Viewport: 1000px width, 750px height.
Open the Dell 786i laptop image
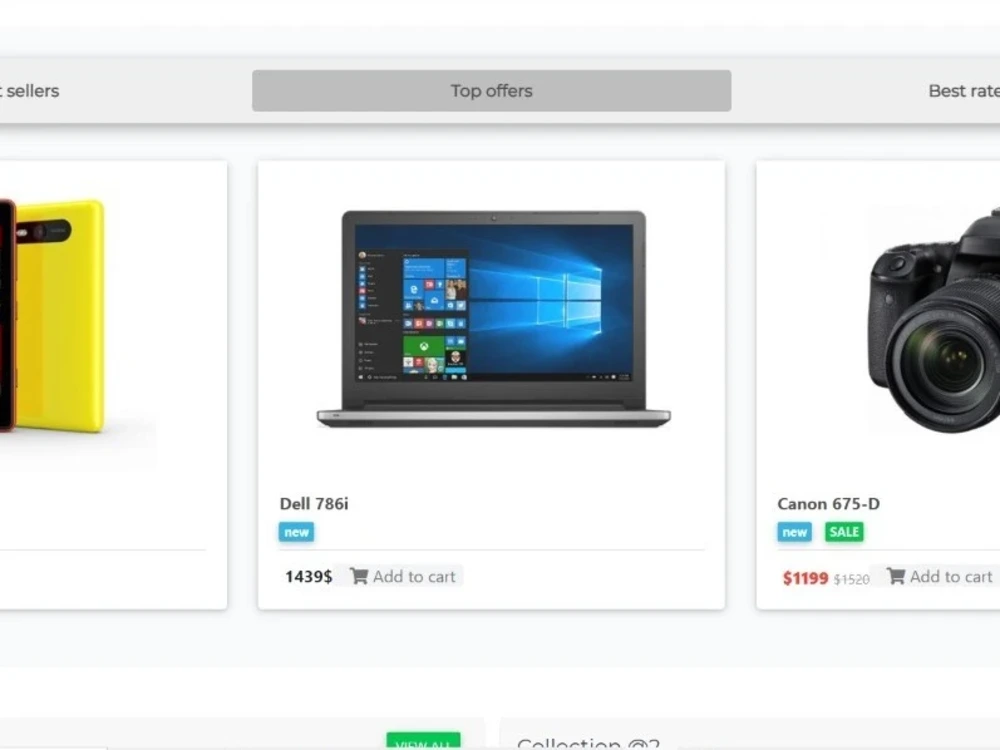point(493,319)
